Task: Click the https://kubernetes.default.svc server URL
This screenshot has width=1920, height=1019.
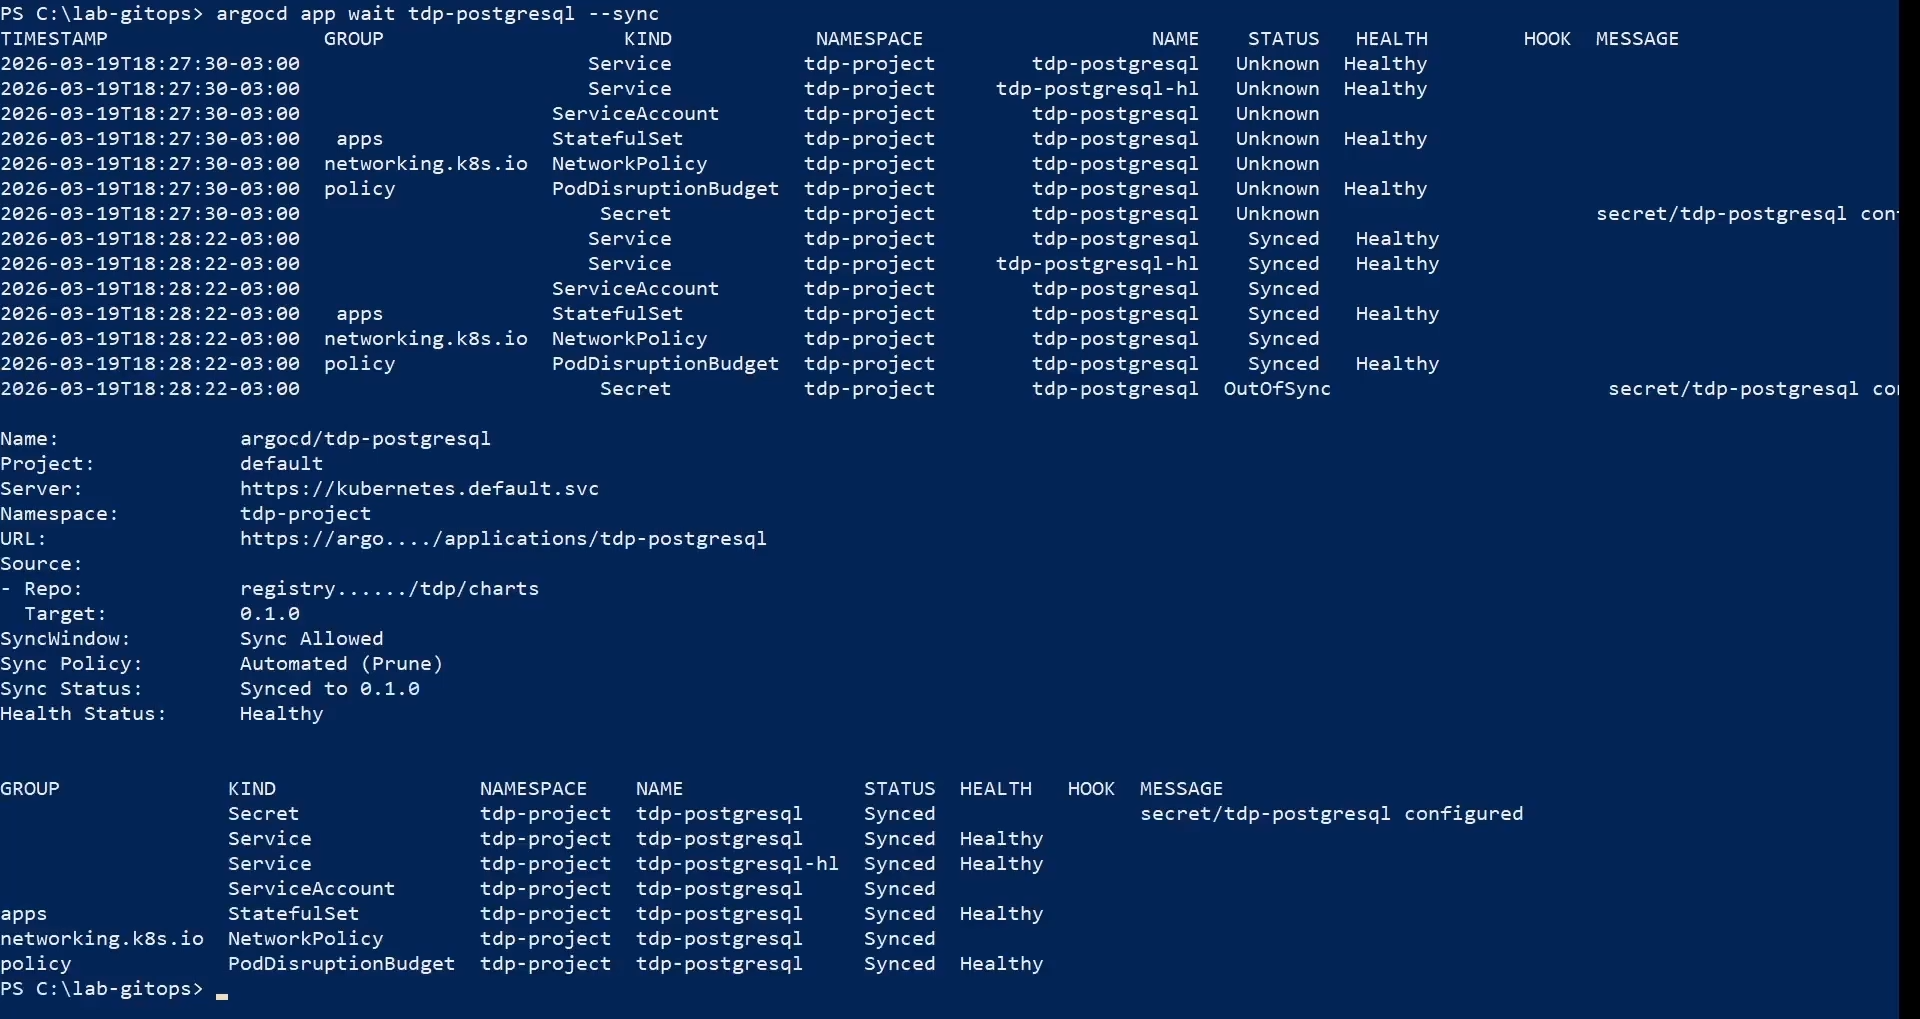Action: coord(419,489)
